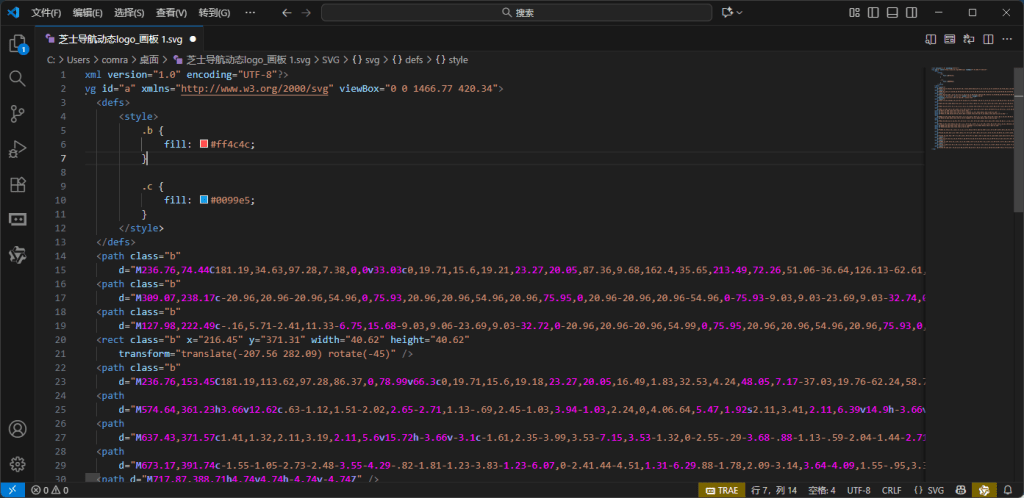Toggle the primary sidebar layout button
The image size is (1024, 498).
coord(873,13)
